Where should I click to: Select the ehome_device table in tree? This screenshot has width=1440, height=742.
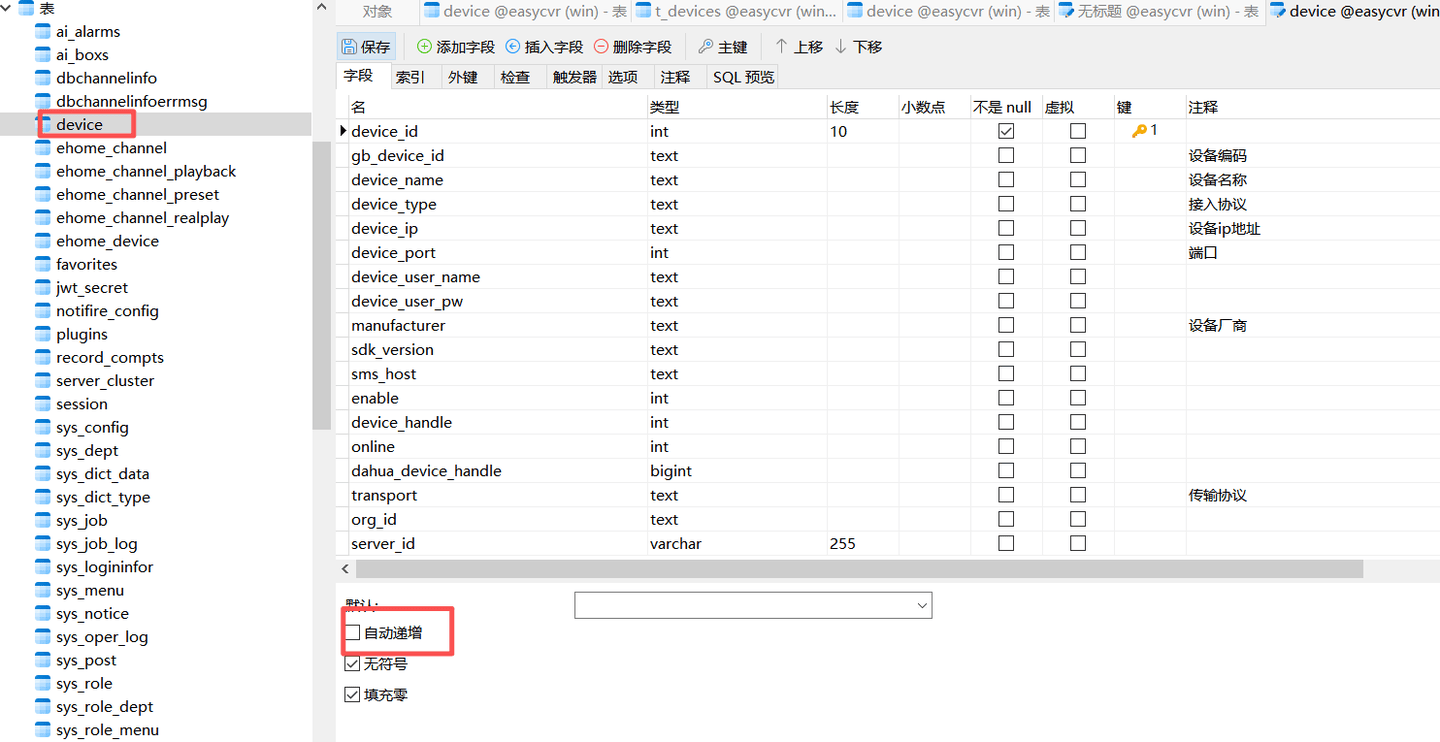pyautogui.click(x=107, y=241)
